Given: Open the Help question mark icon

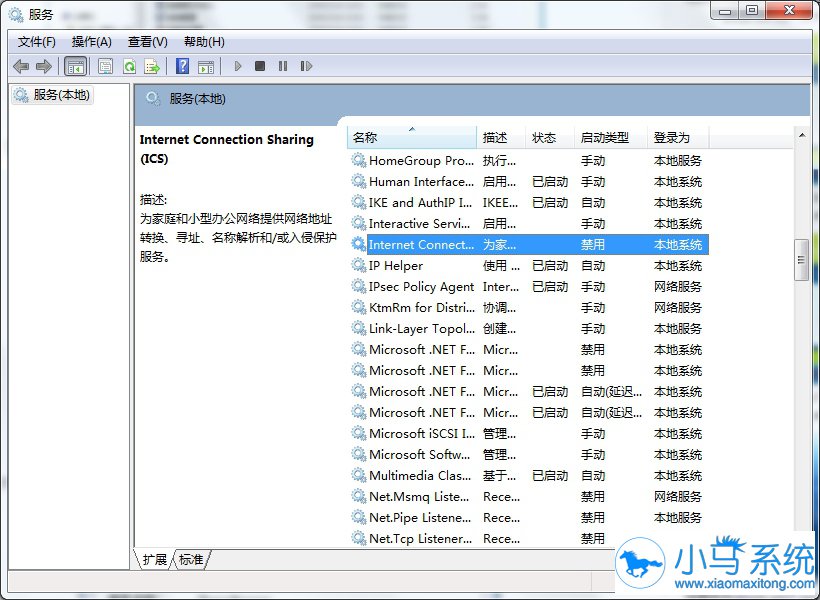Looking at the screenshot, I should [x=183, y=66].
